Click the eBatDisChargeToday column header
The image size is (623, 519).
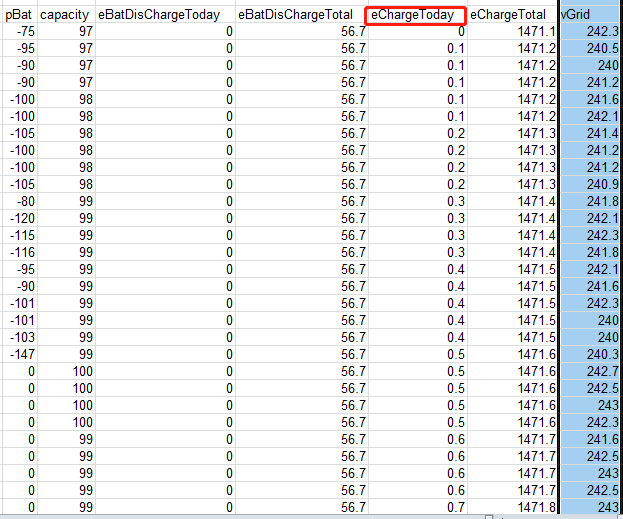164,15
